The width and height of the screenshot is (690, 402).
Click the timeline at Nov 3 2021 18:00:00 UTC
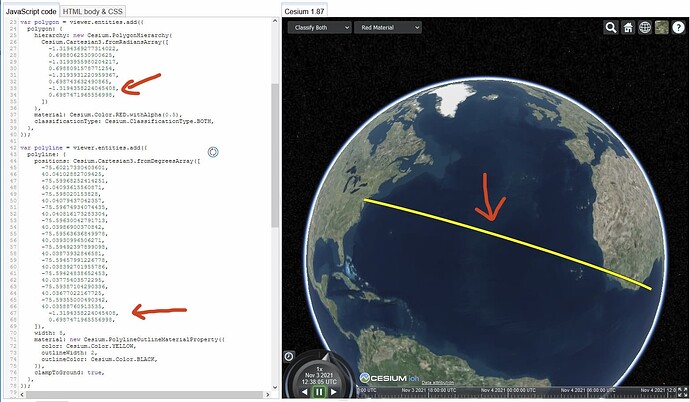coord(429,390)
